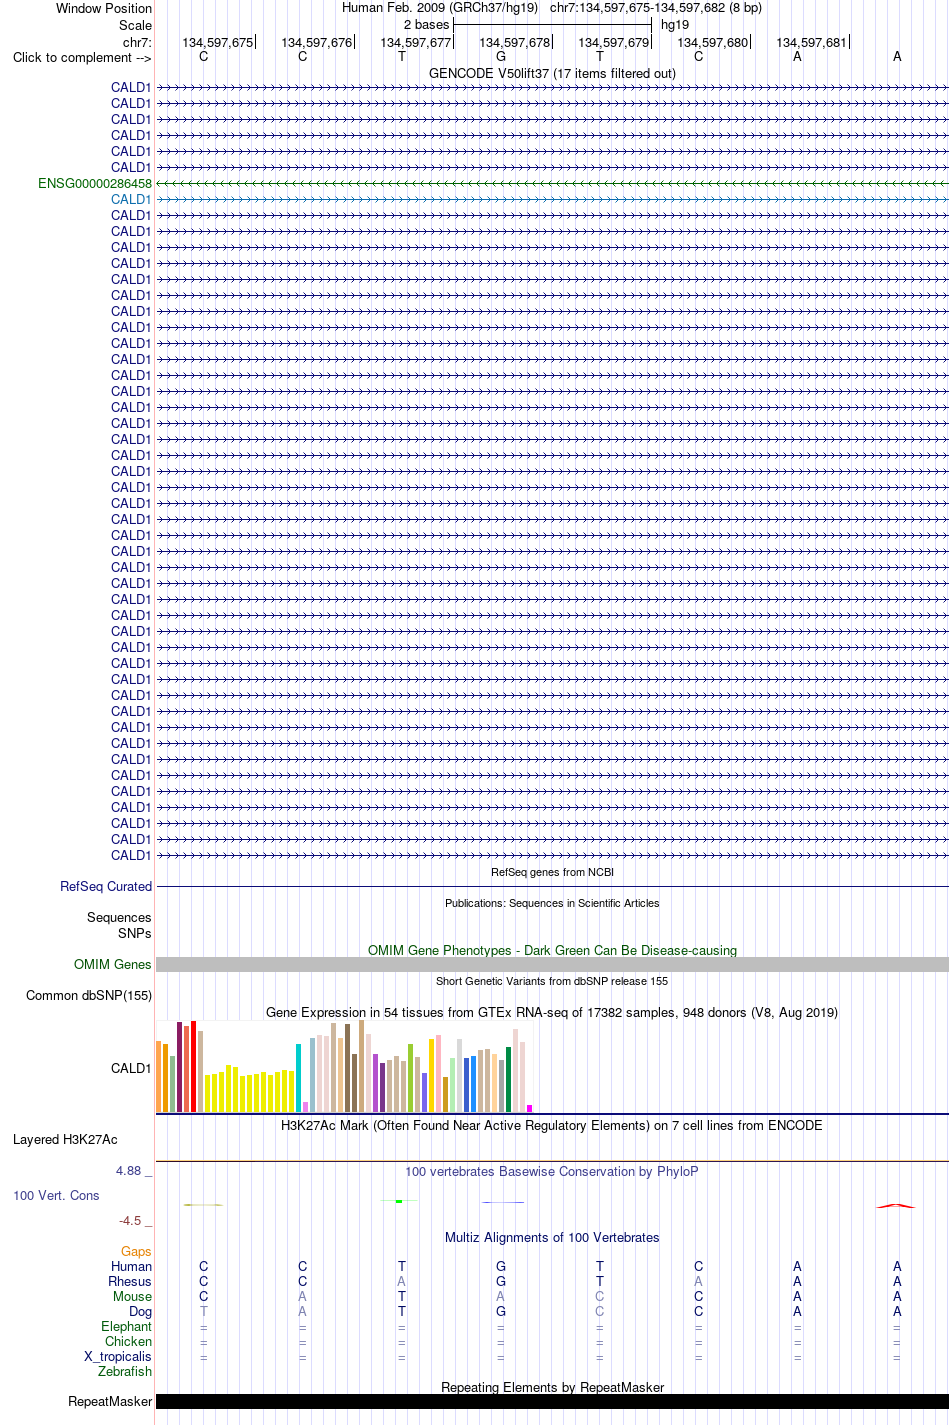Viewport: 950px width, 1425px height.
Task: Open the 100 Vert. Cons track label
Action: coord(56,1195)
